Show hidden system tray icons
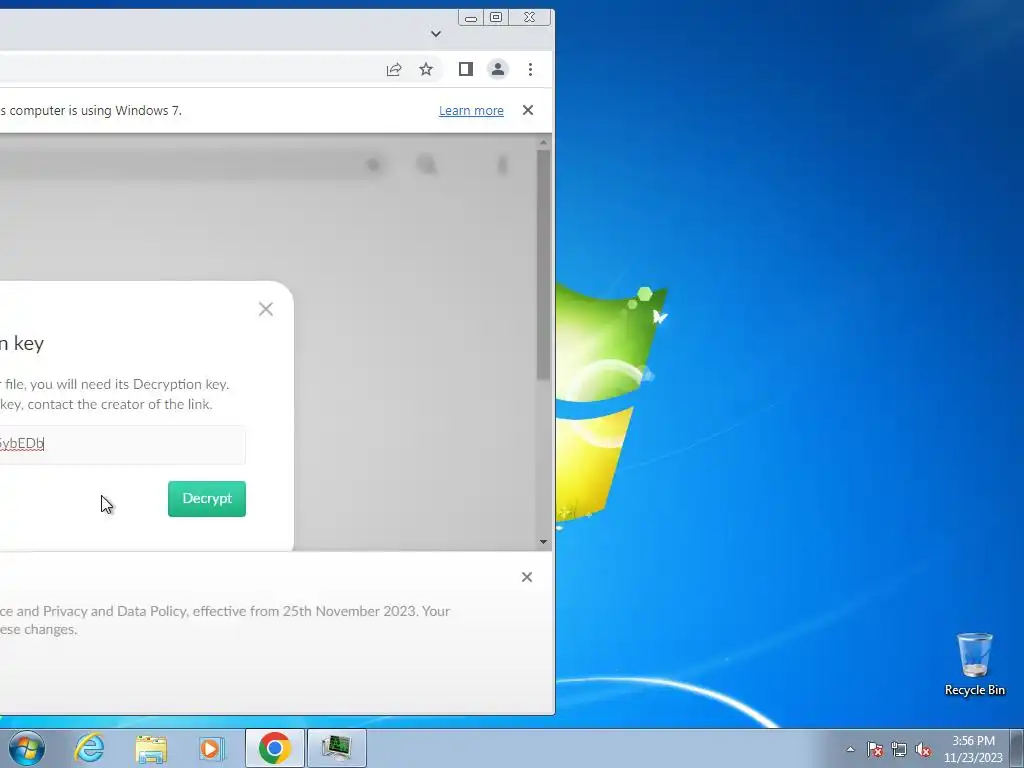 point(850,749)
